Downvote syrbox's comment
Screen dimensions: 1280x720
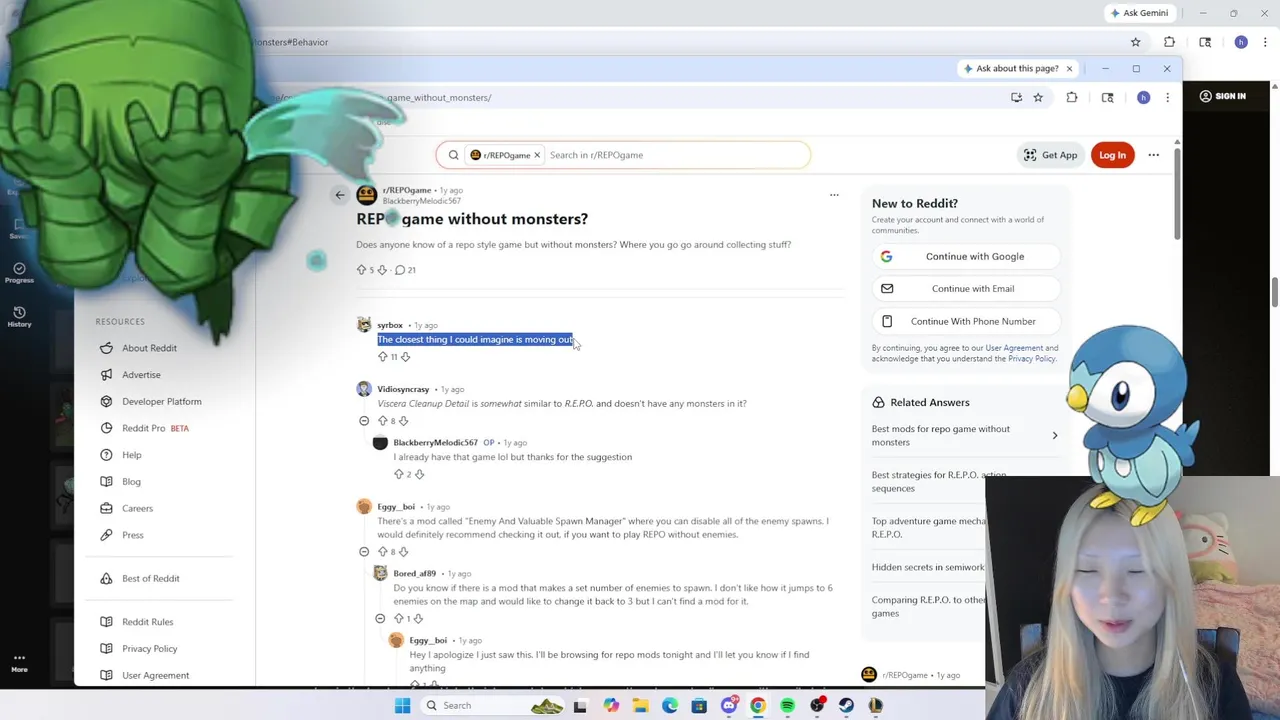405,357
